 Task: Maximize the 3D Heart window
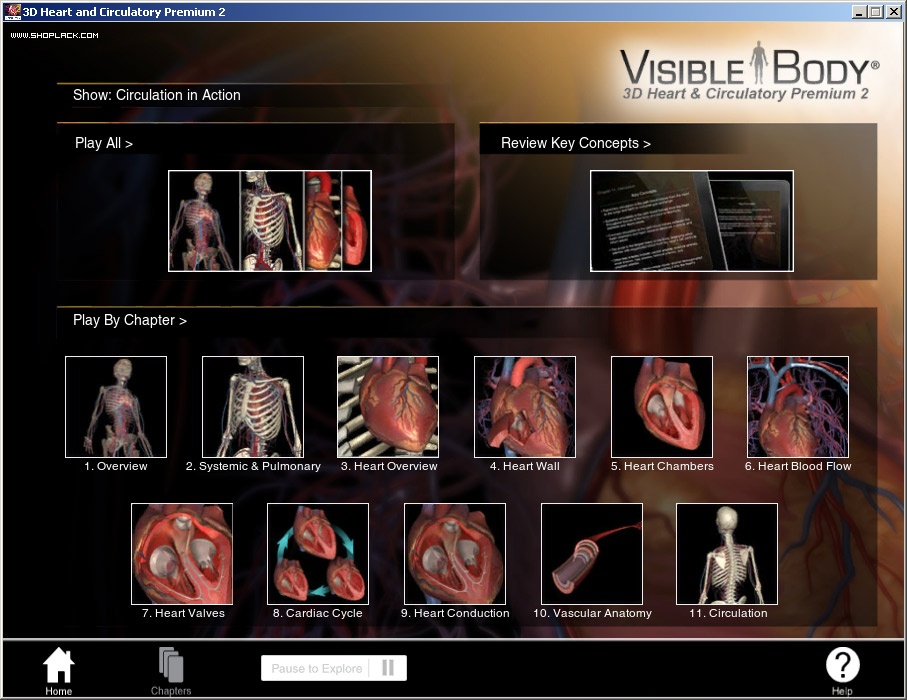coord(876,12)
